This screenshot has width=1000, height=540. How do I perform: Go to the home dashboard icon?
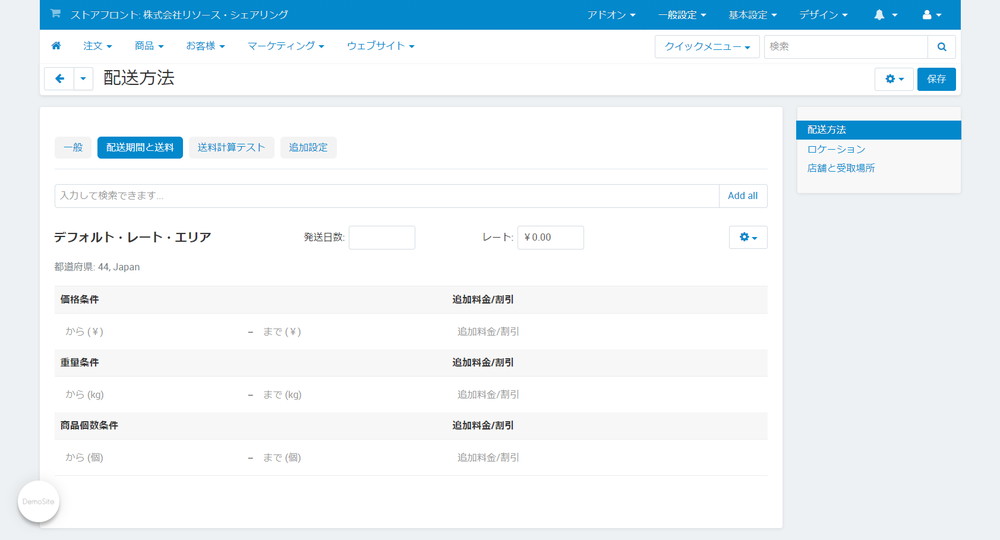click(56, 46)
